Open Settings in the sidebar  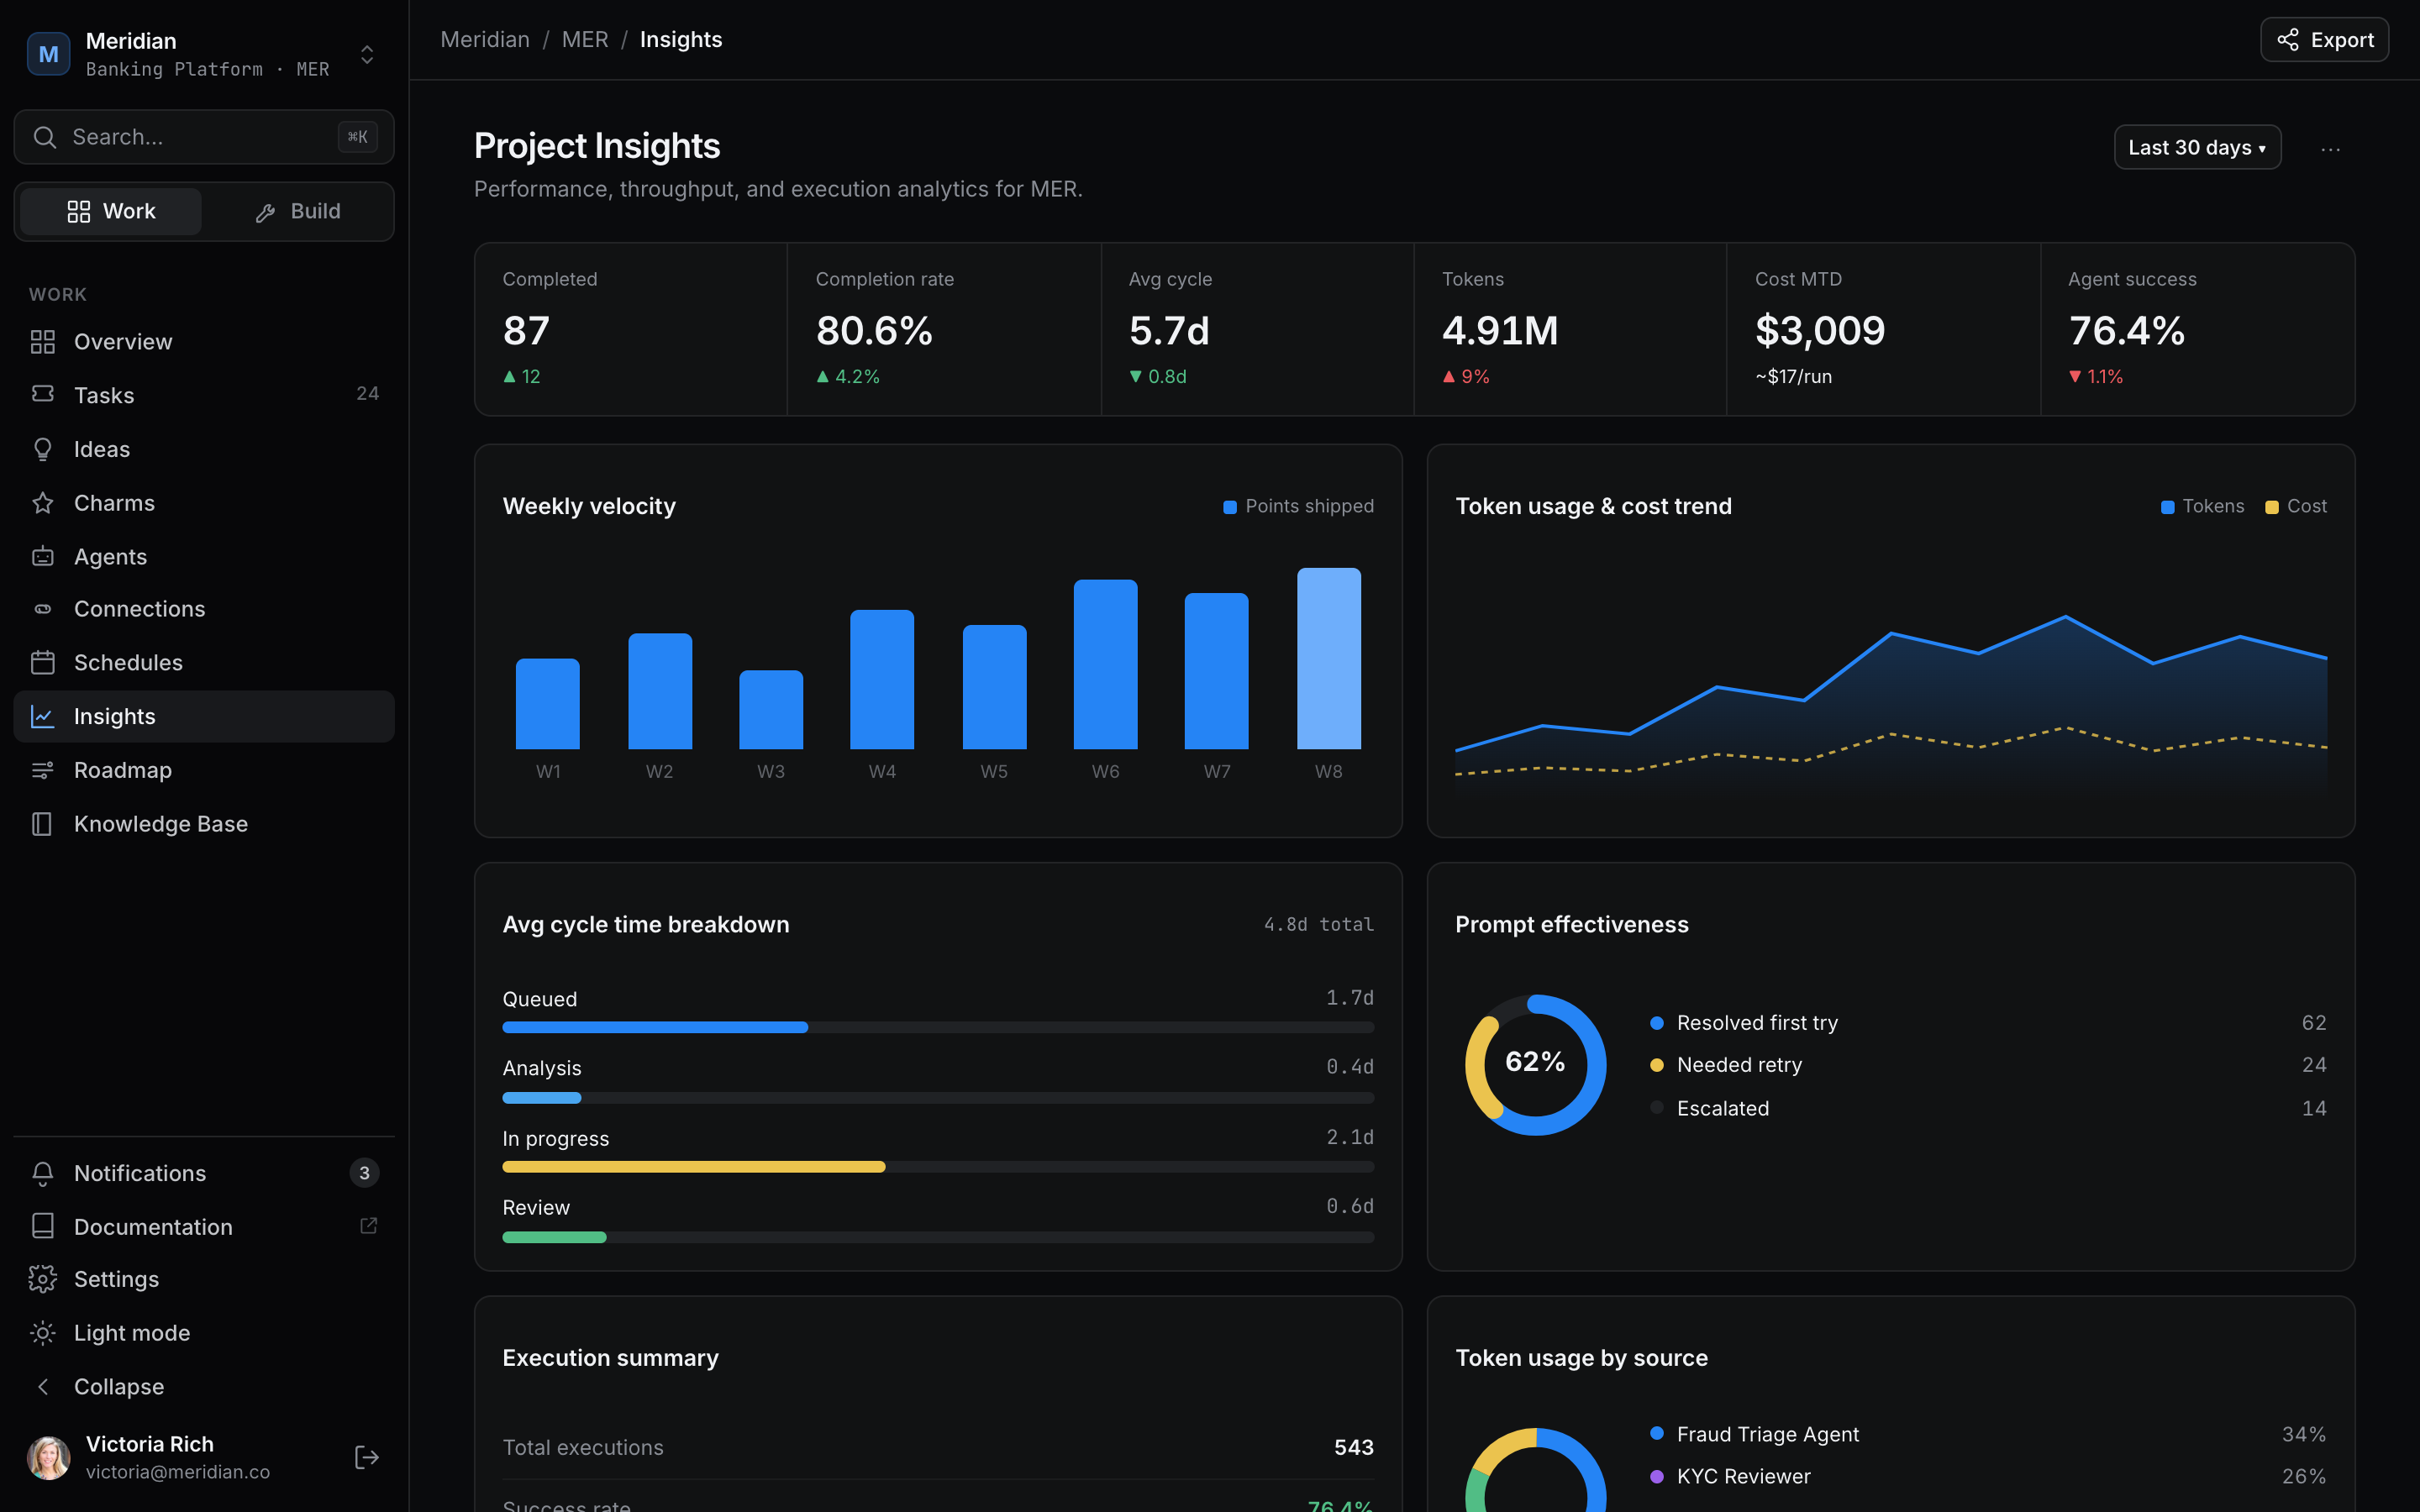(x=204, y=1279)
